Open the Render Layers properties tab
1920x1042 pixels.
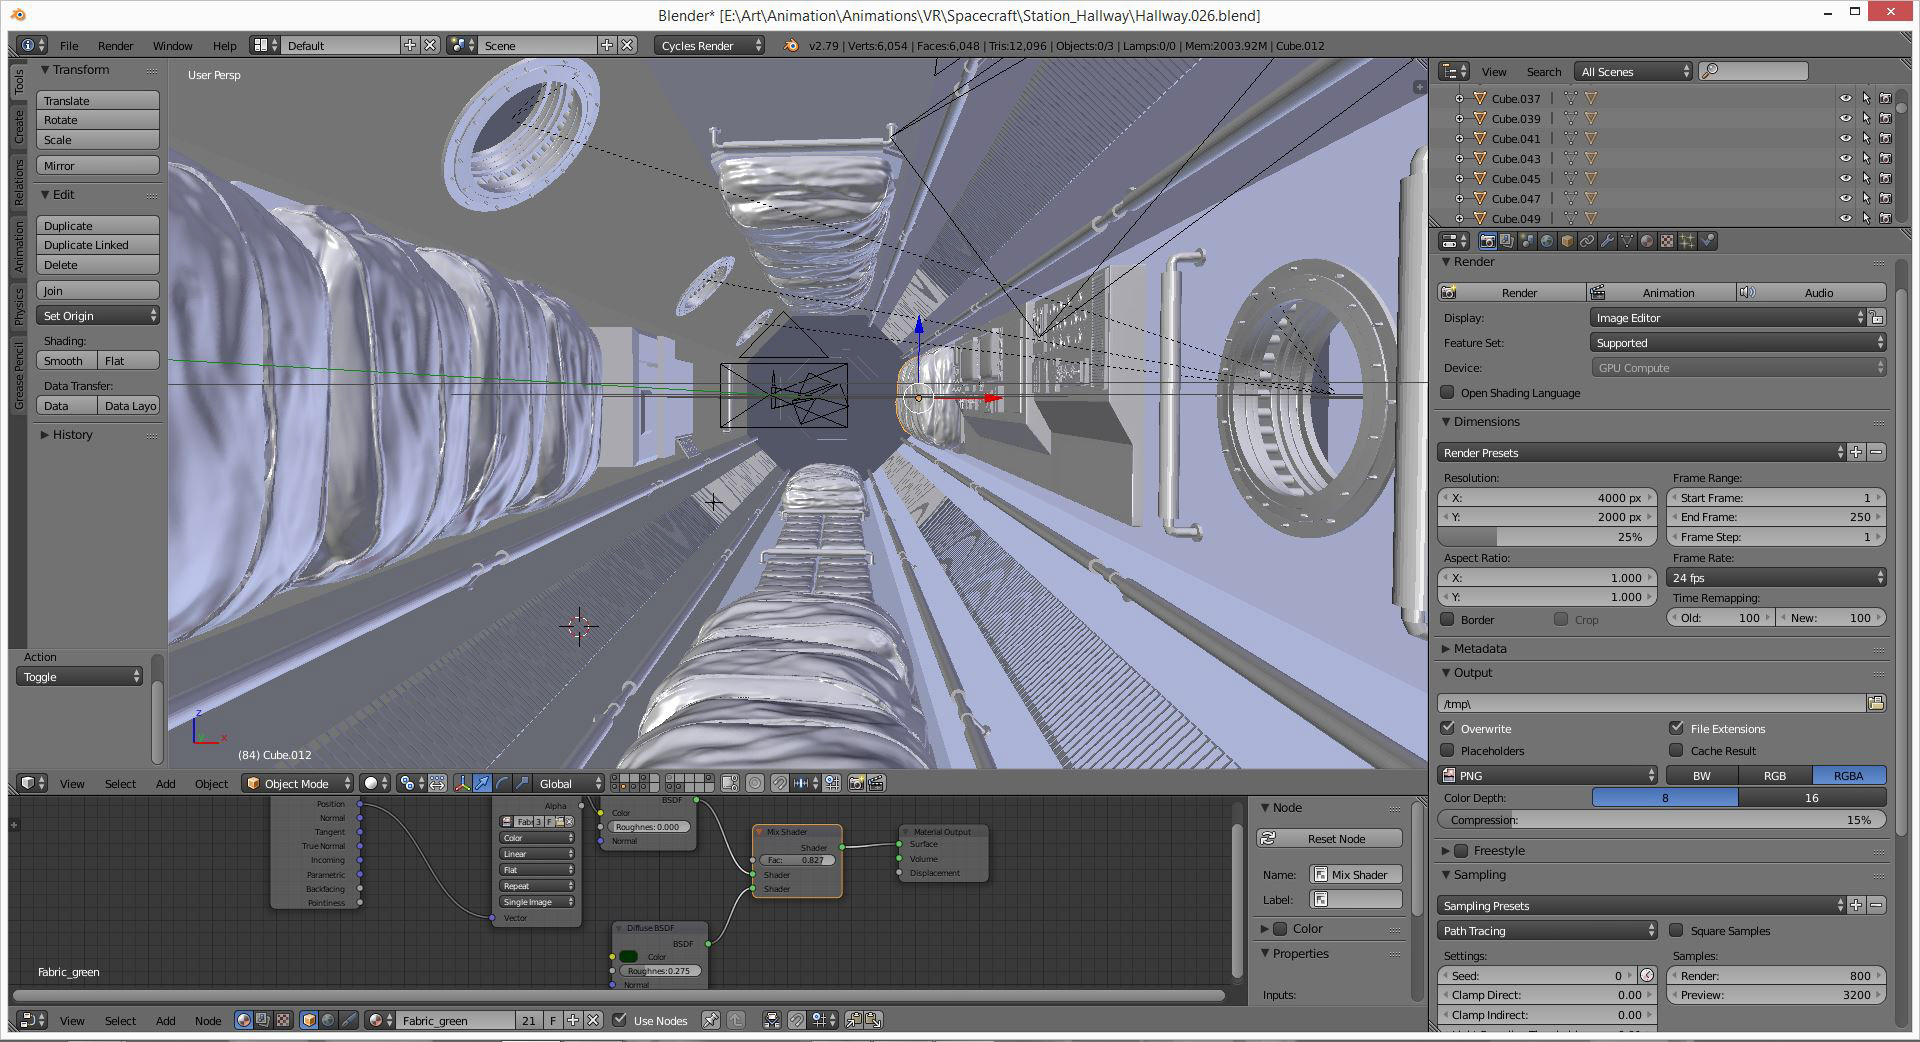[1507, 241]
